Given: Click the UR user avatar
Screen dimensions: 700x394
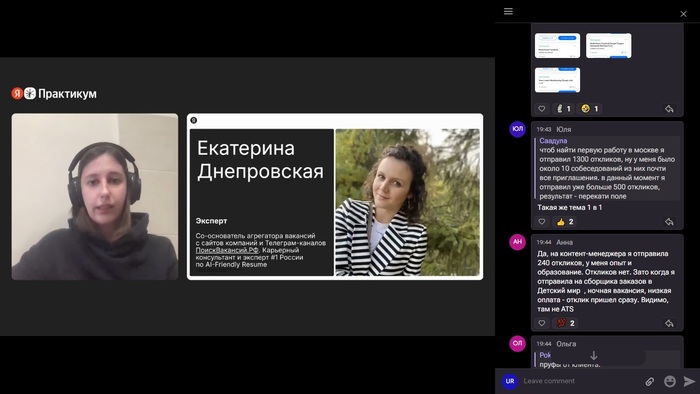Looking at the screenshot, I should pyautogui.click(x=510, y=381).
